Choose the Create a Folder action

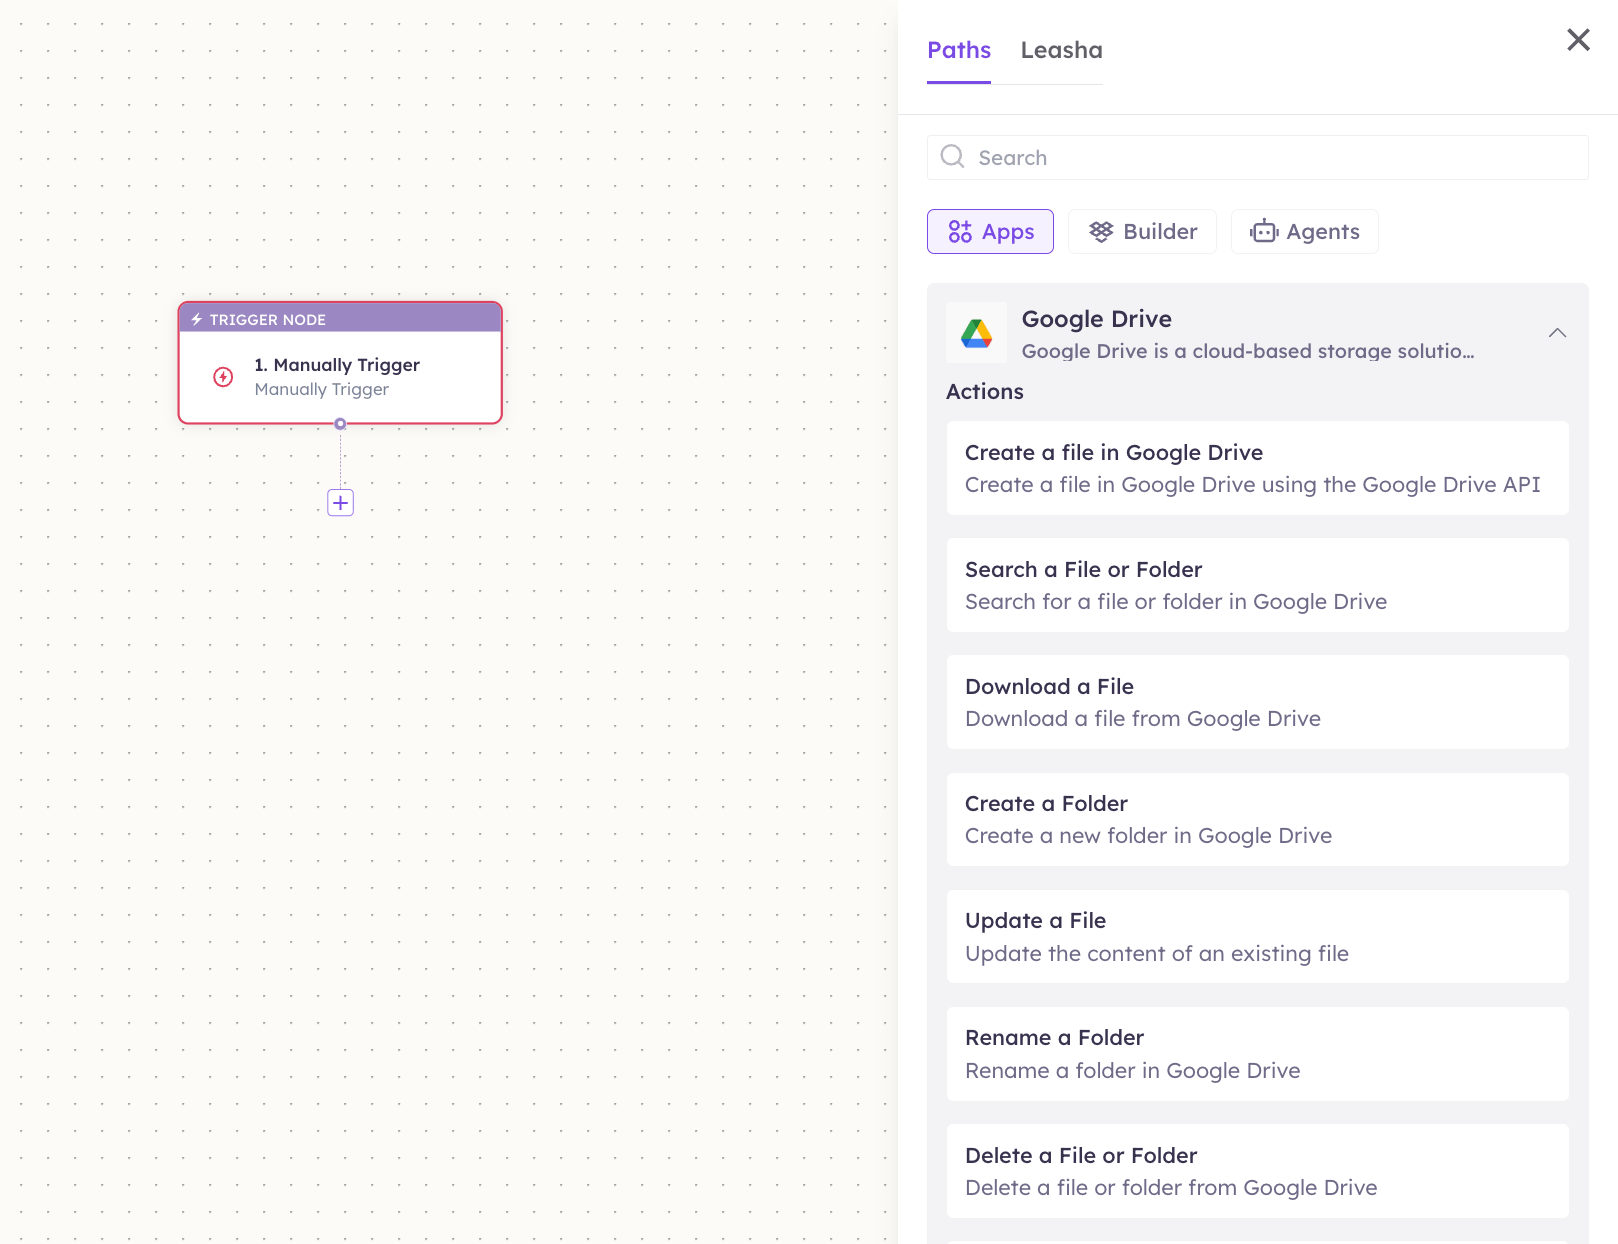pyautogui.click(x=1257, y=819)
